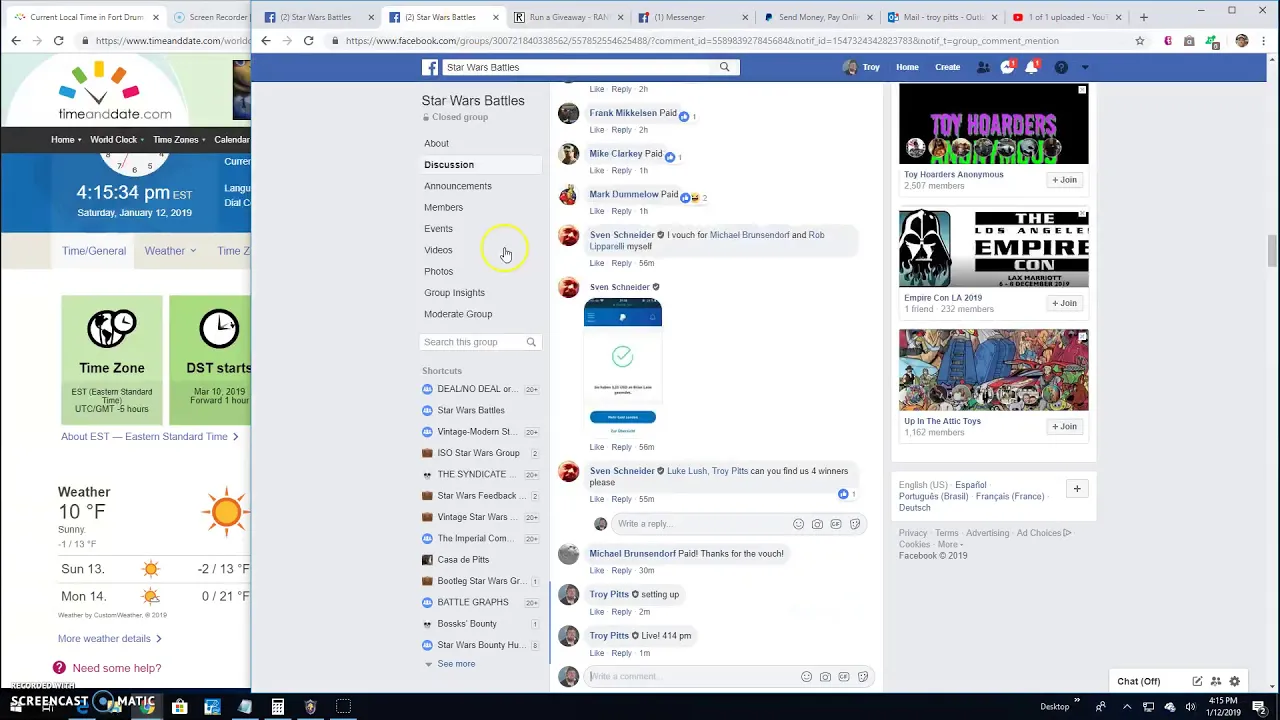Open the Announcements section

coord(458,186)
